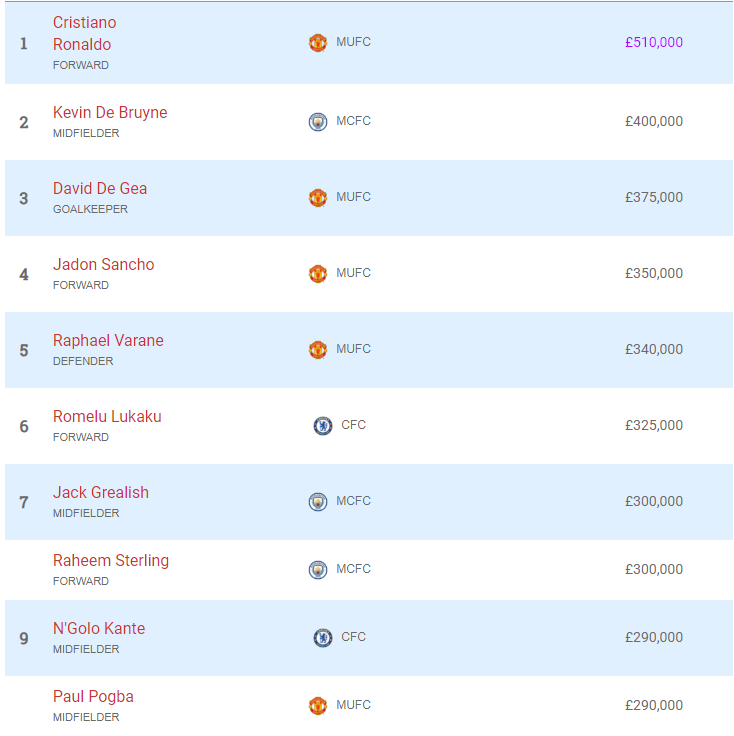Open the Raheem Sterling link
This screenshot has width=734, height=736.
point(111,560)
